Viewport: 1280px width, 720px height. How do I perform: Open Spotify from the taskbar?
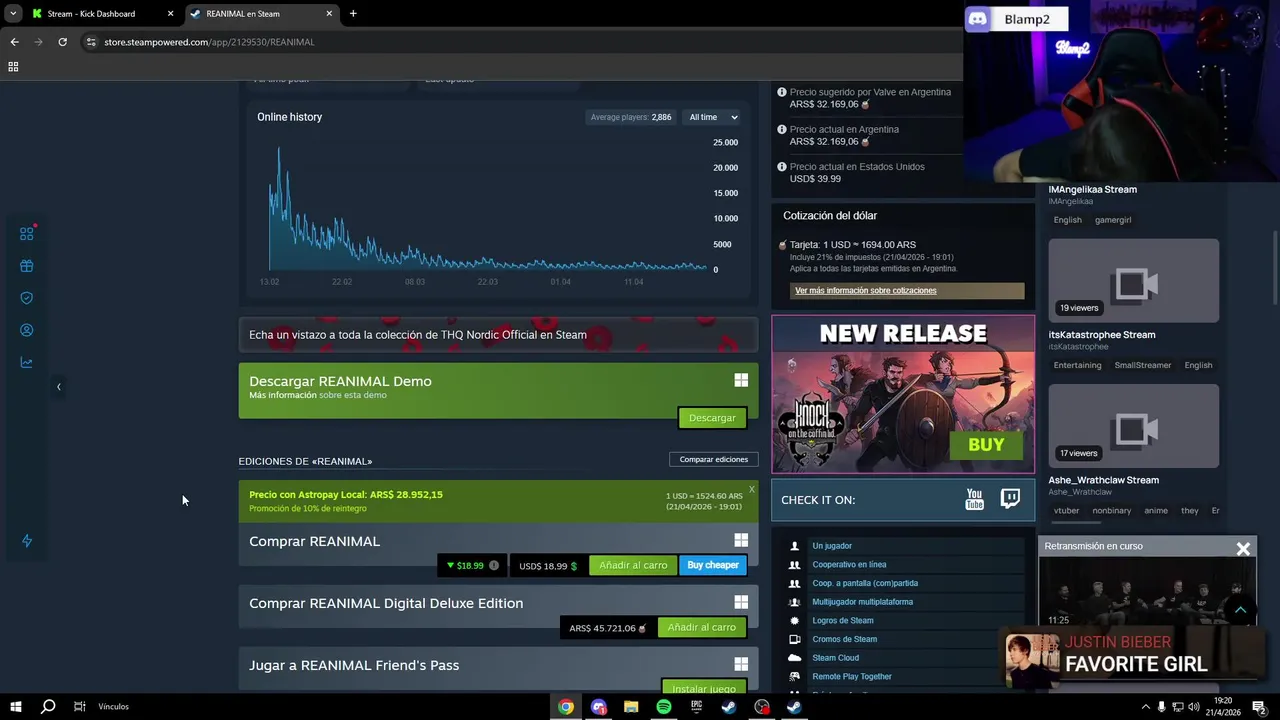click(664, 707)
